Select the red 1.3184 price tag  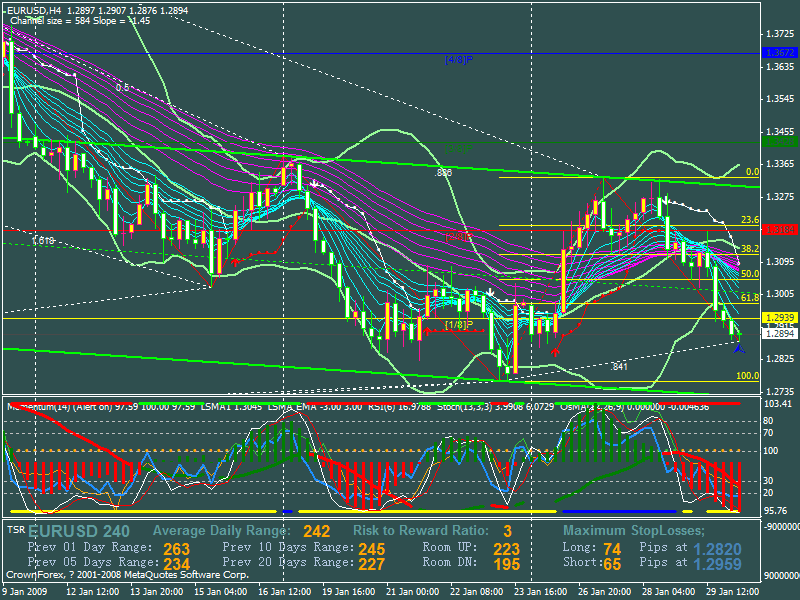(x=778, y=229)
